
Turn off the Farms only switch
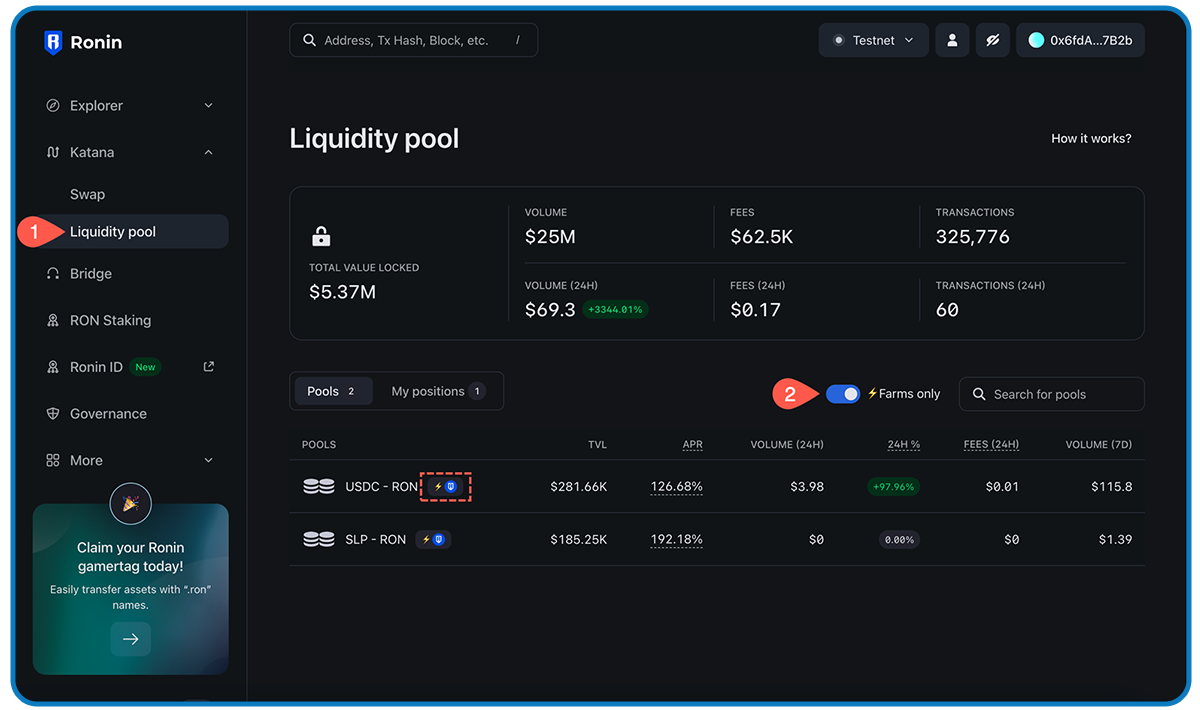(x=843, y=394)
